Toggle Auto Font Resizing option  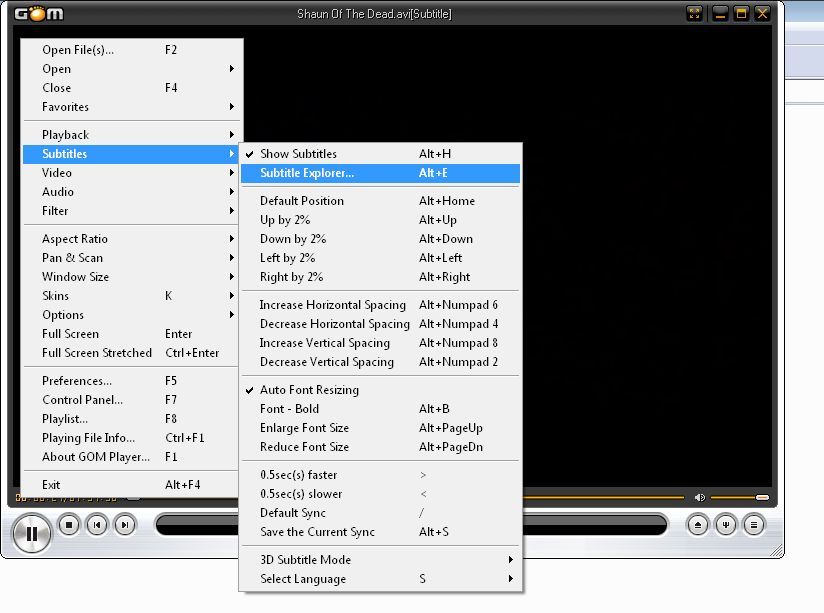(x=380, y=390)
